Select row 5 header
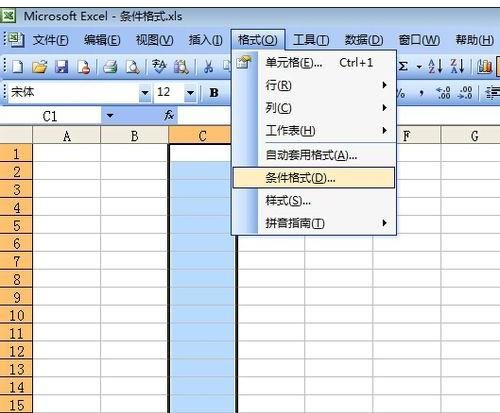Viewport: 500px width, 413px height. point(16,225)
